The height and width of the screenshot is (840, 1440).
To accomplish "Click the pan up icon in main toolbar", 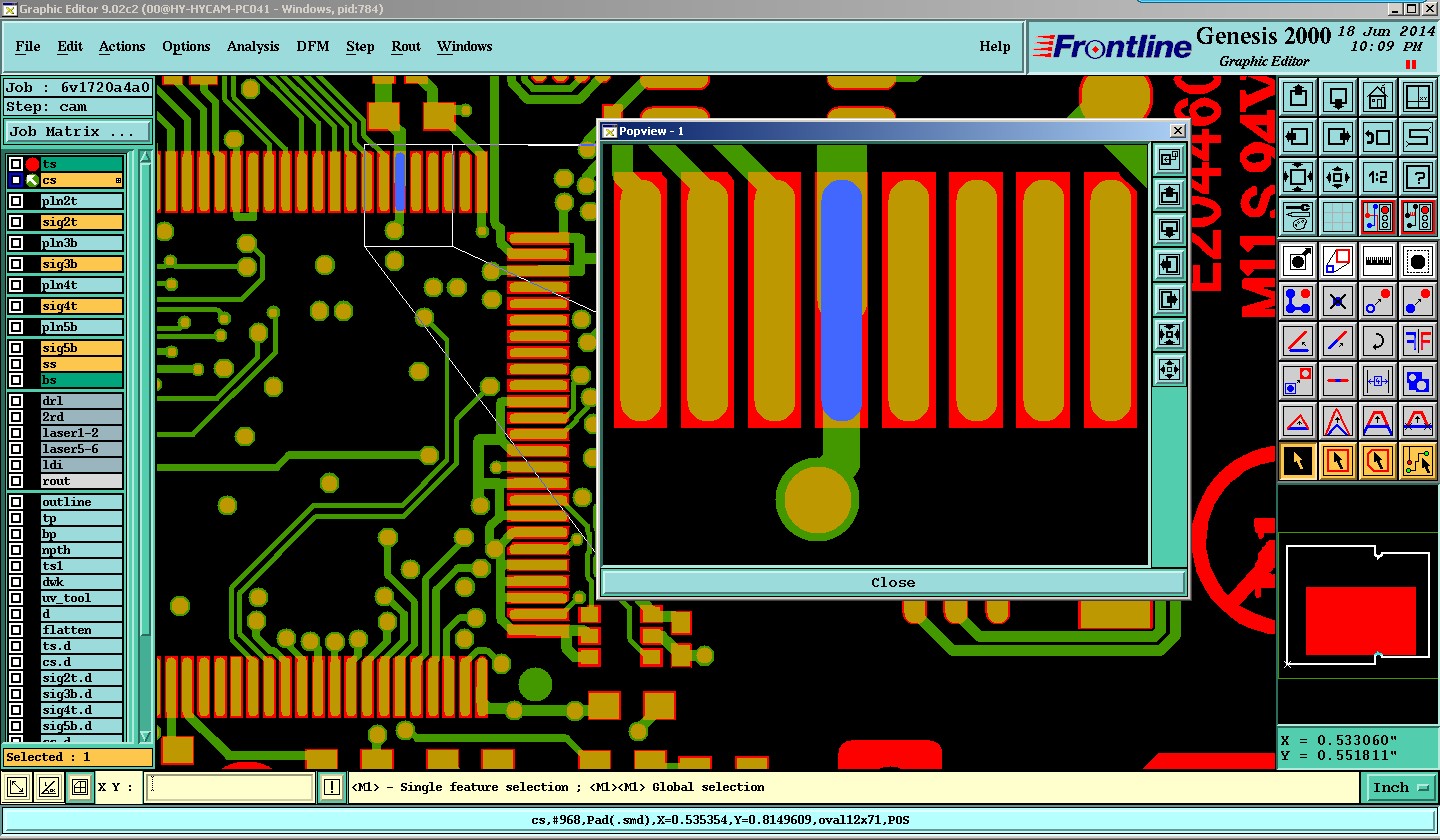I will [x=1298, y=97].
